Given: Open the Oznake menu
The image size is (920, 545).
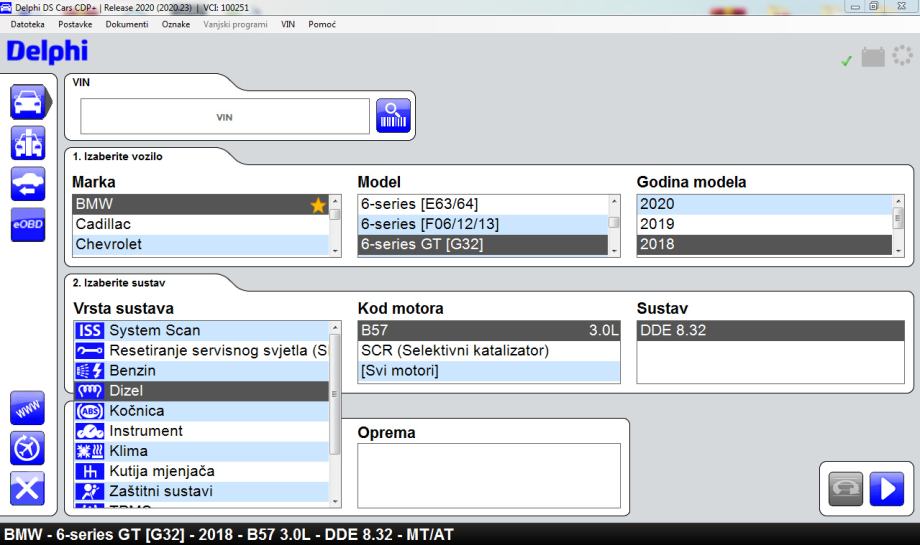Looking at the screenshot, I should (x=176, y=24).
